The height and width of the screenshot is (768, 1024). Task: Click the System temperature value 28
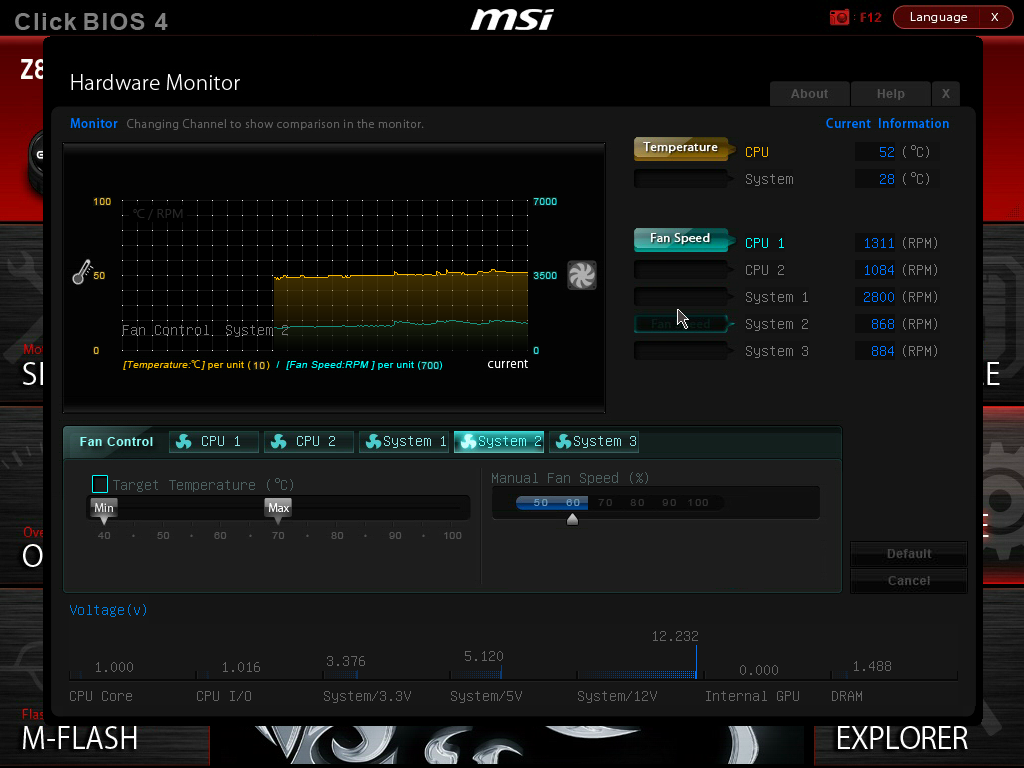(x=886, y=179)
